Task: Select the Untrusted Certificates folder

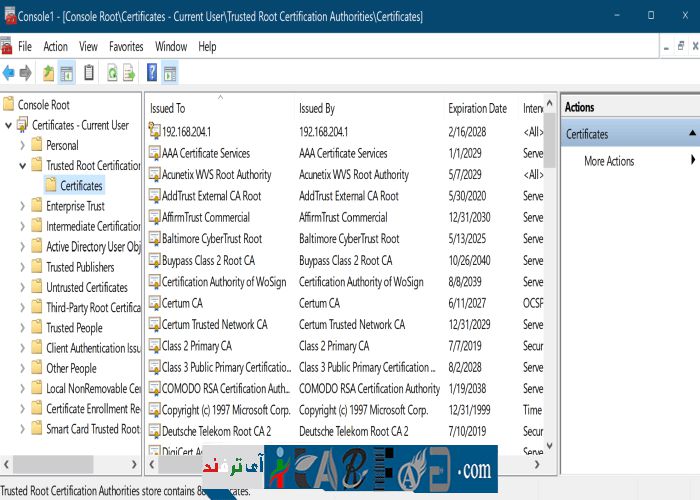Action: point(87,287)
